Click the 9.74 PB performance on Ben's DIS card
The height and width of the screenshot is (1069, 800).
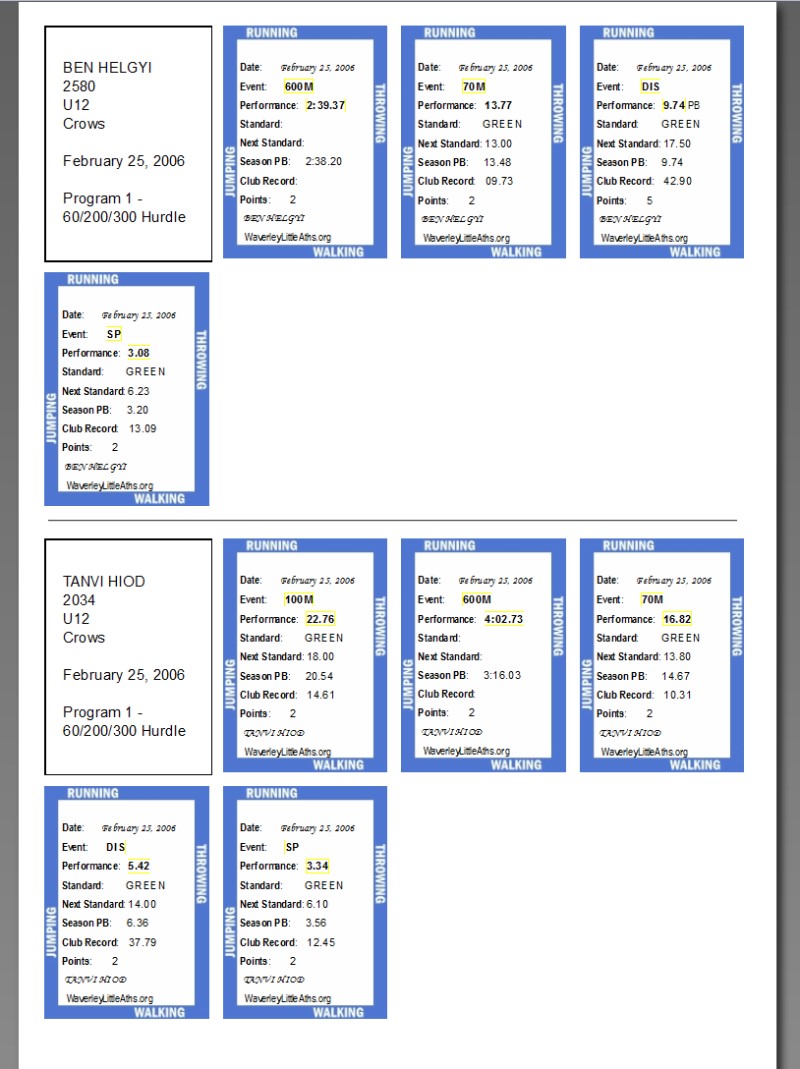tap(674, 105)
